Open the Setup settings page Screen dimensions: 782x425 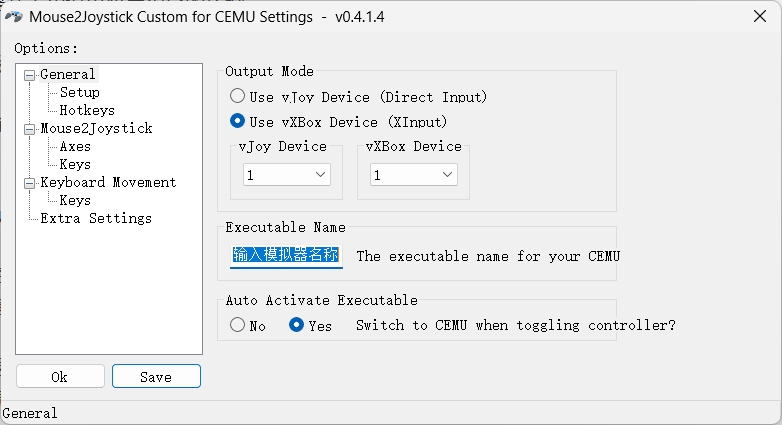(79, 92)
